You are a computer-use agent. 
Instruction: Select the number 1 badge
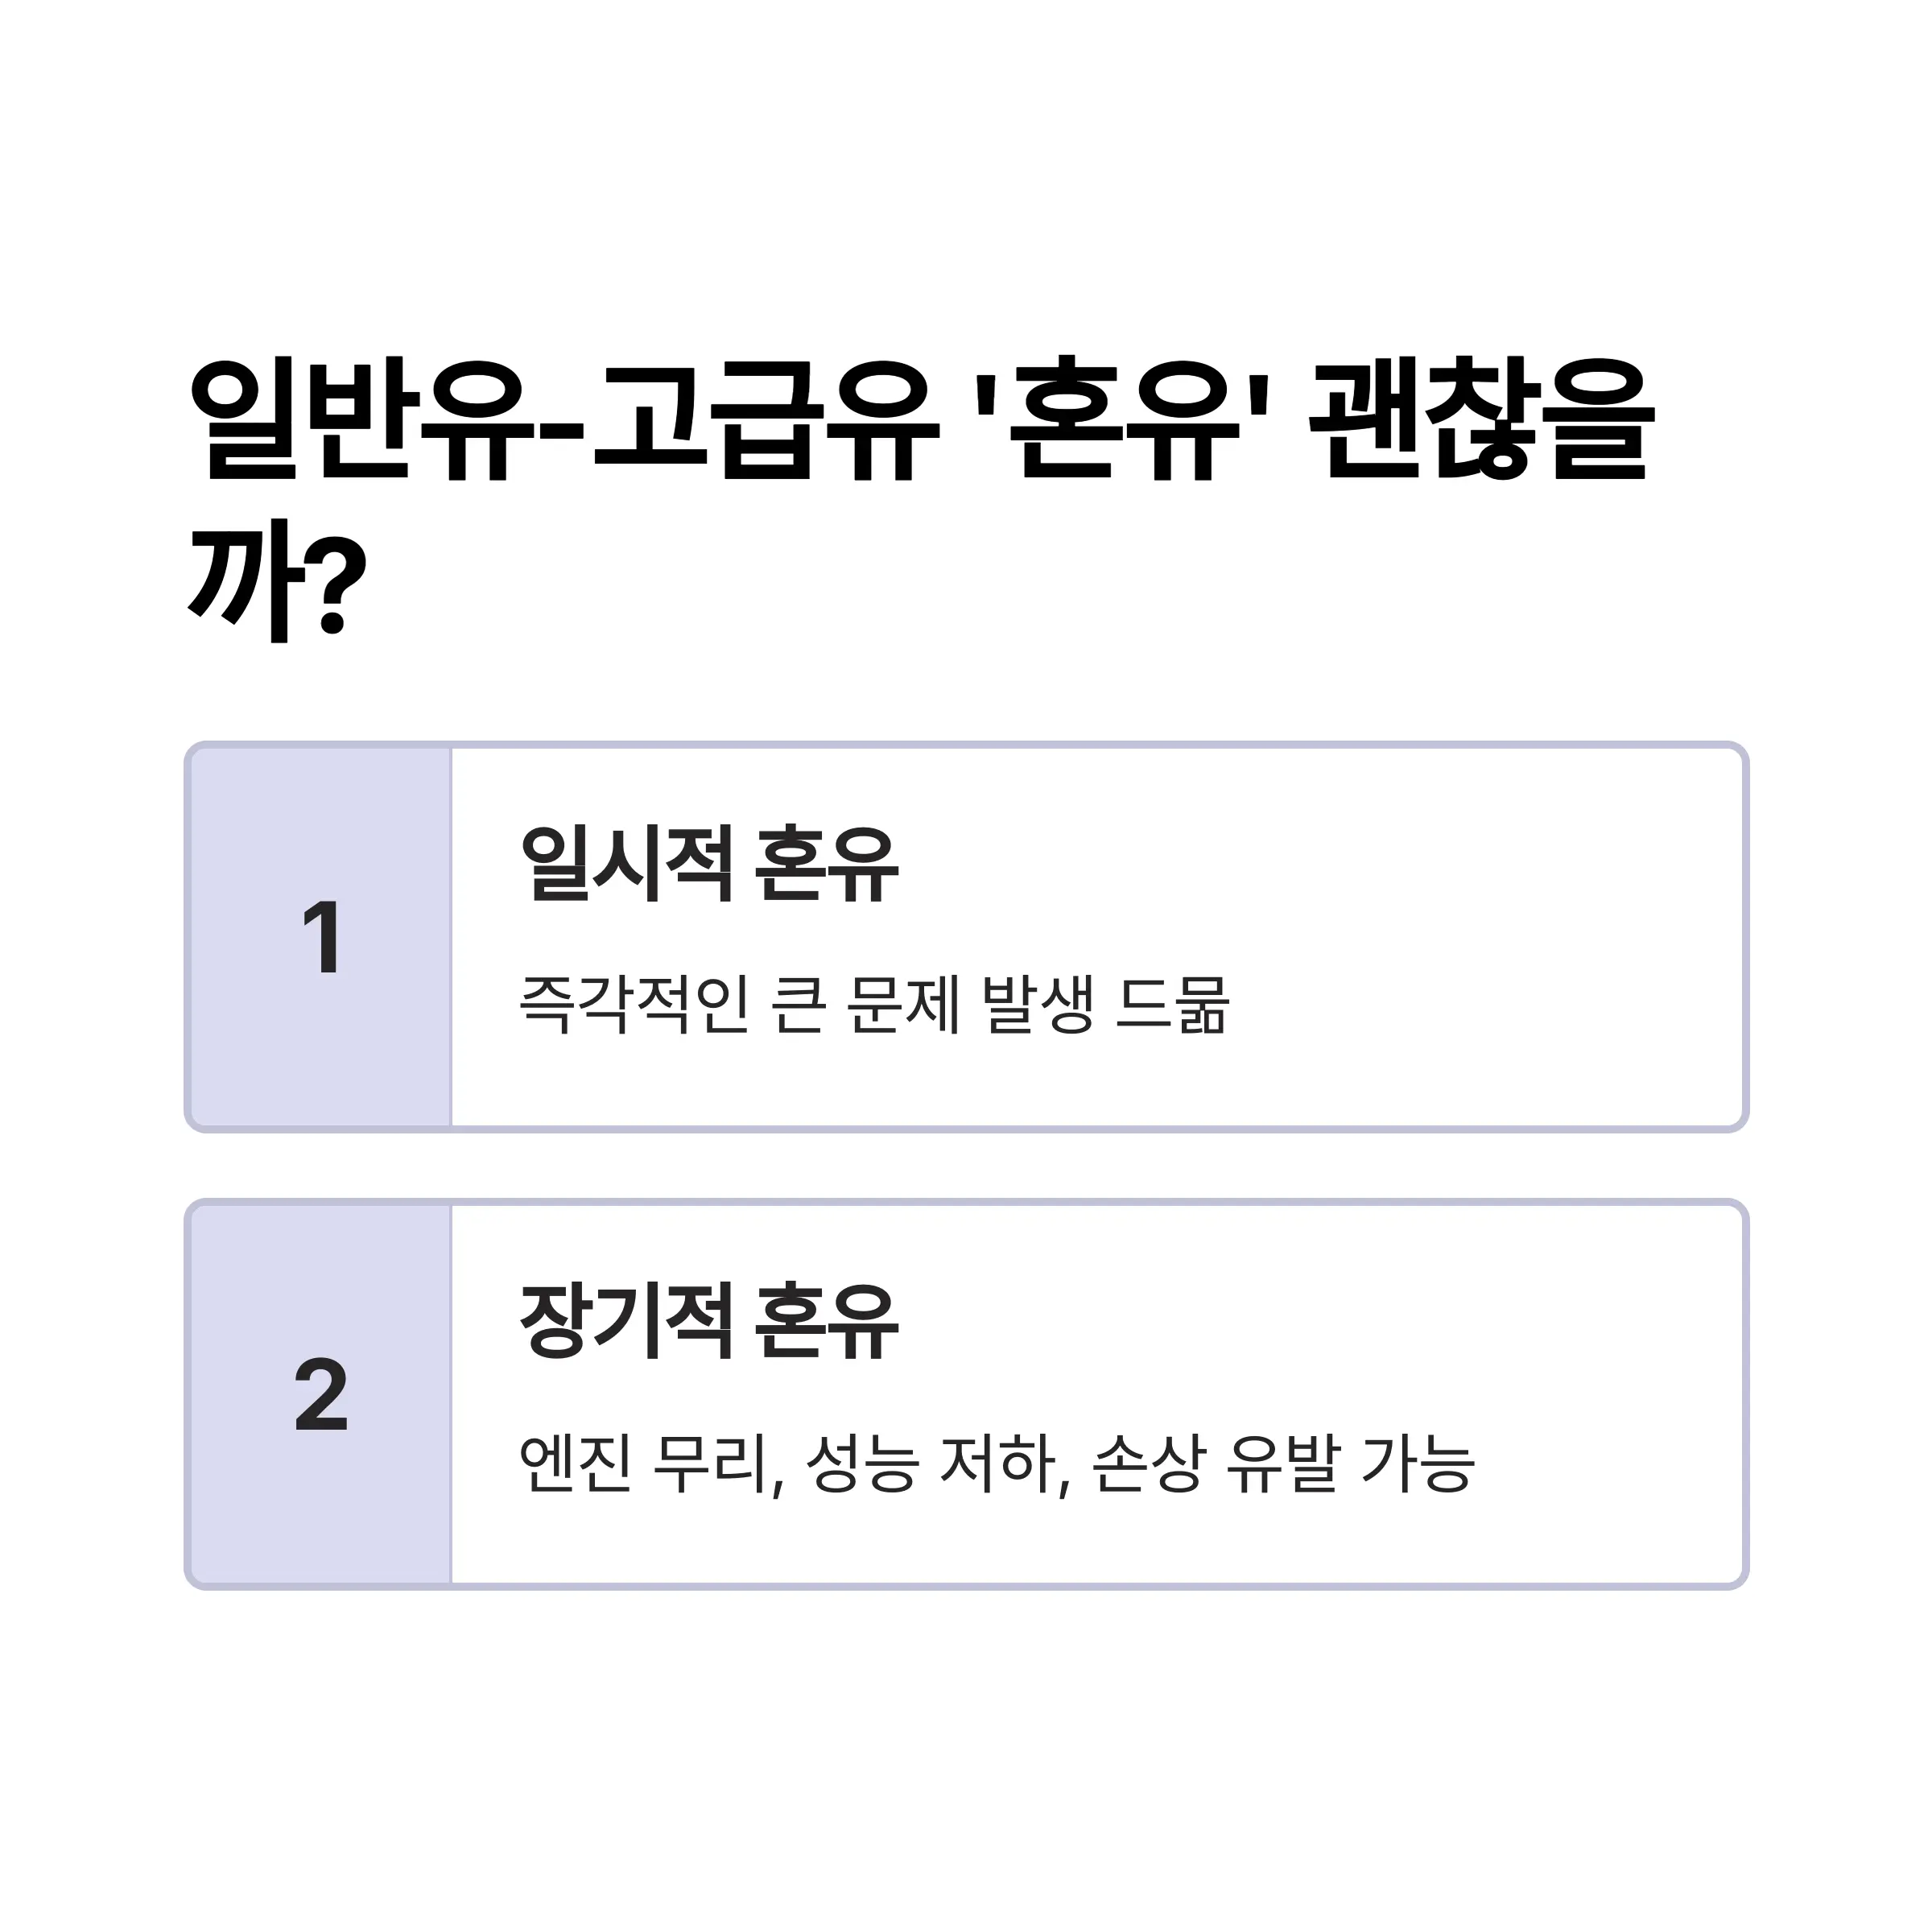(x=321, y=938)
